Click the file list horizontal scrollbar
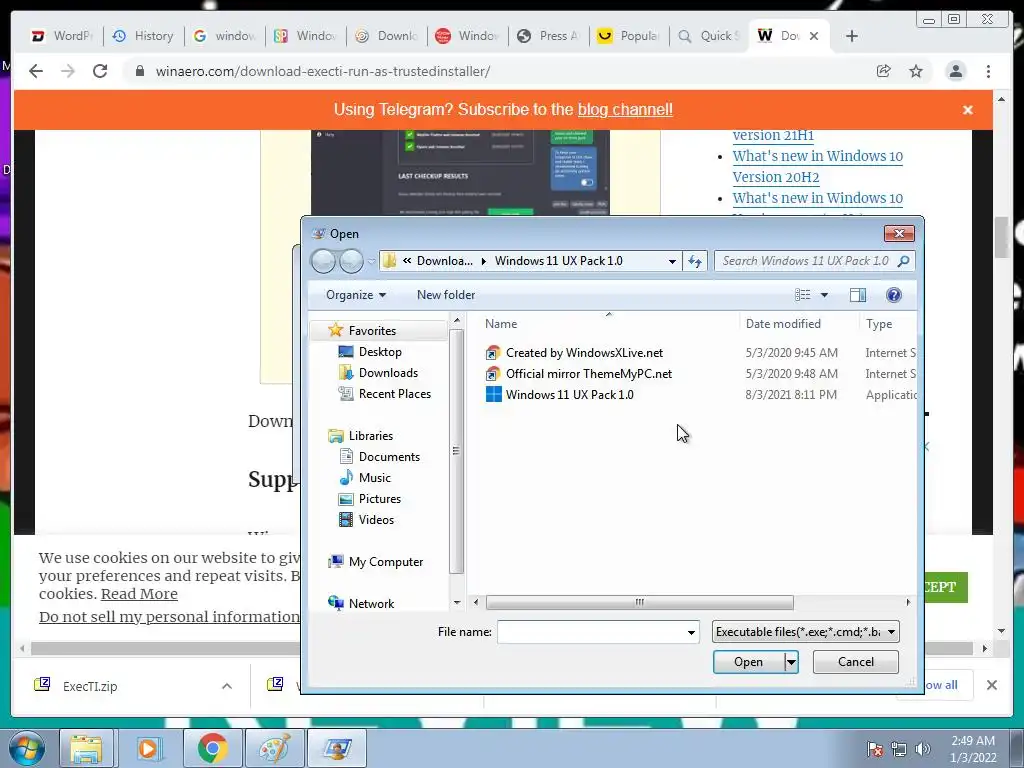 [639, 603]
